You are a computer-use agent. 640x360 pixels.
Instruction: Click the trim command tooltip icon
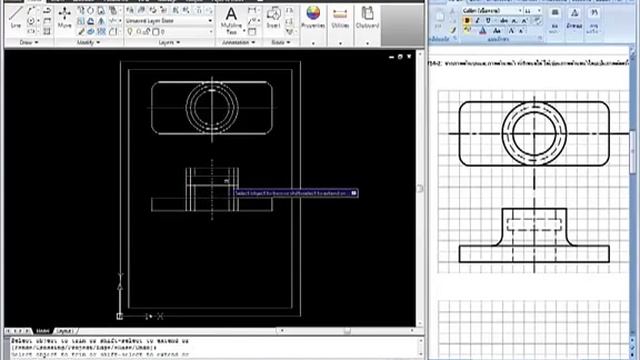click(354, 193)
